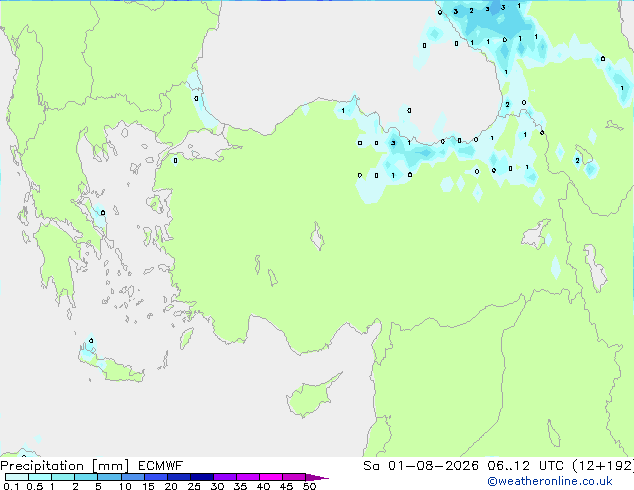Image resolution: width=634 pixels, height=490 pixels.
Task: Click legend scale label '35'
Action: (240, 486)
